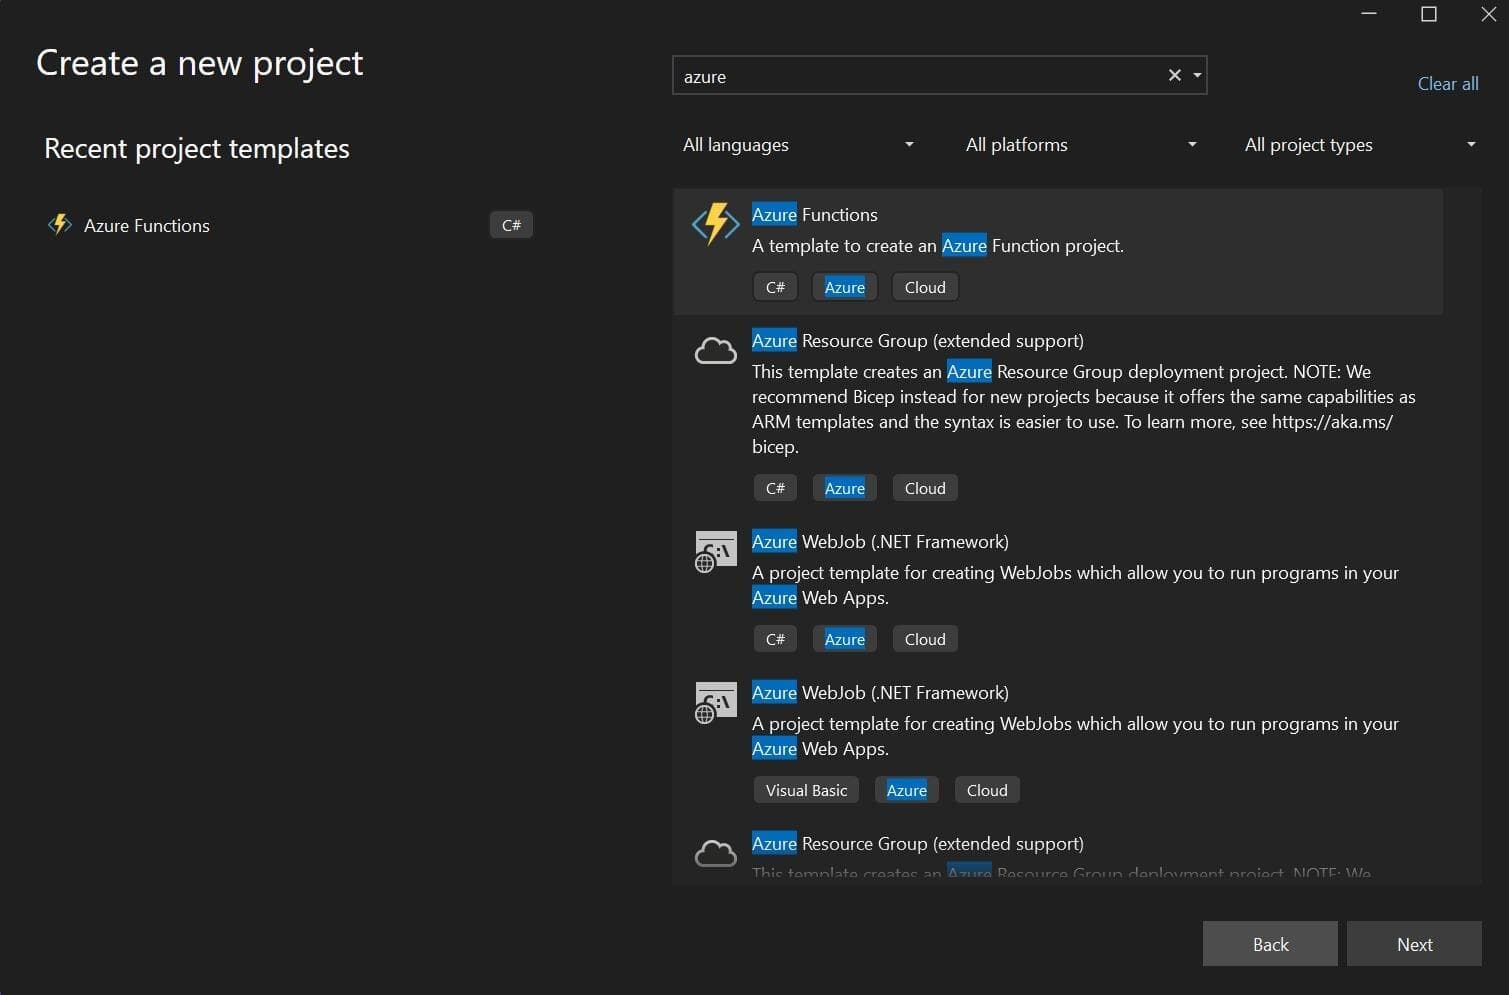Toggle the Cloud tag on Azure Resource Group
Screen dimensions: 1509x995
click(x=924, y=487)
